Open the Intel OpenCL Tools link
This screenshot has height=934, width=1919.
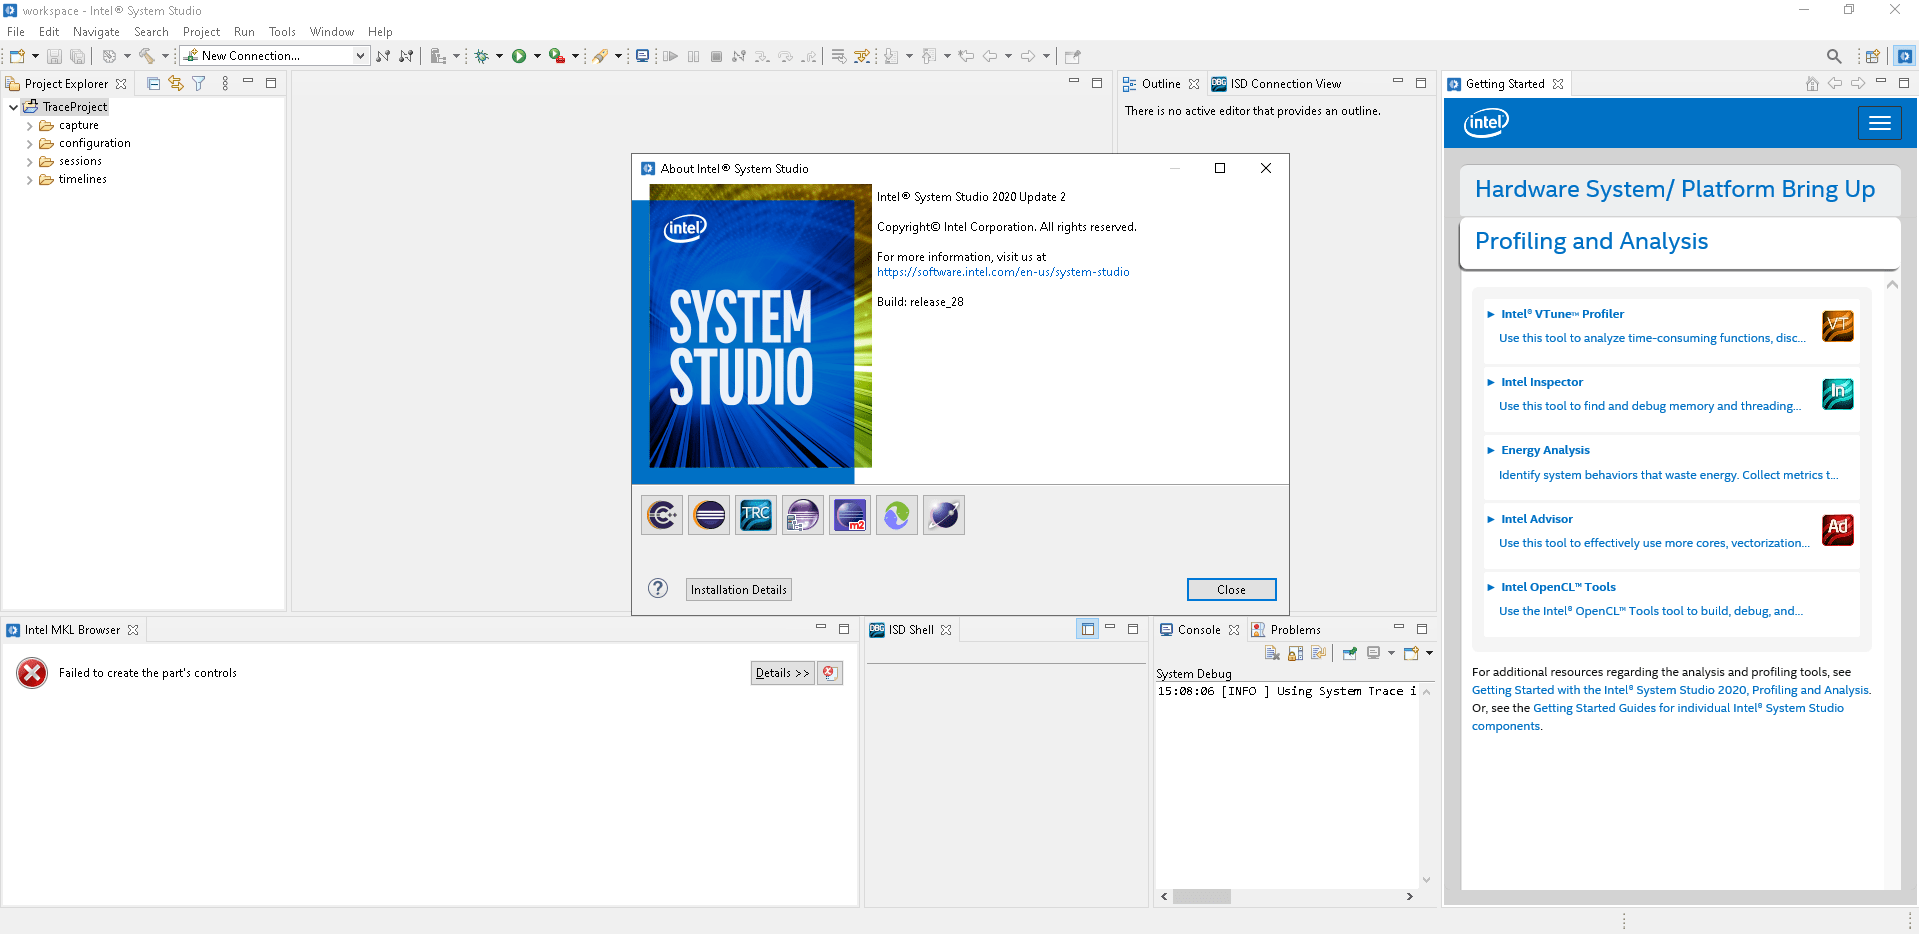point(1558,587)
